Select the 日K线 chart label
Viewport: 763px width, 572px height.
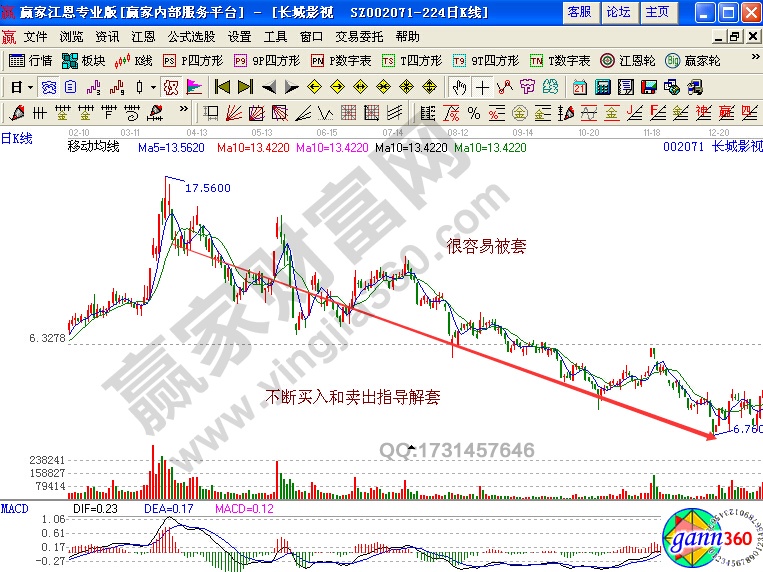(16, 139)
